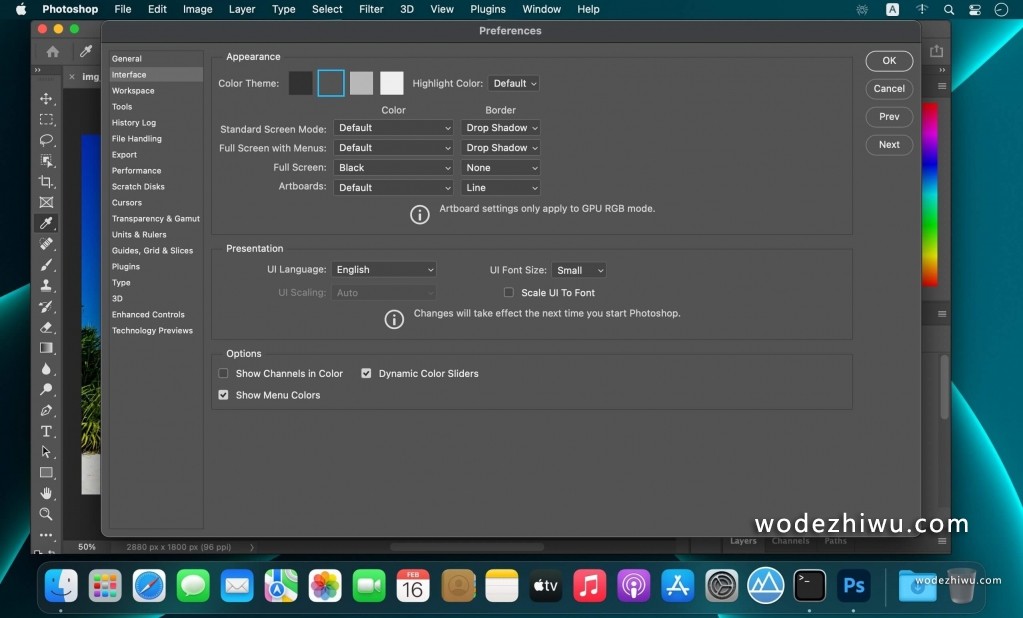This screenshot has height=618, width=1023.
Task: Choose the Horizontal Type tool
Action: coord(46,431)
